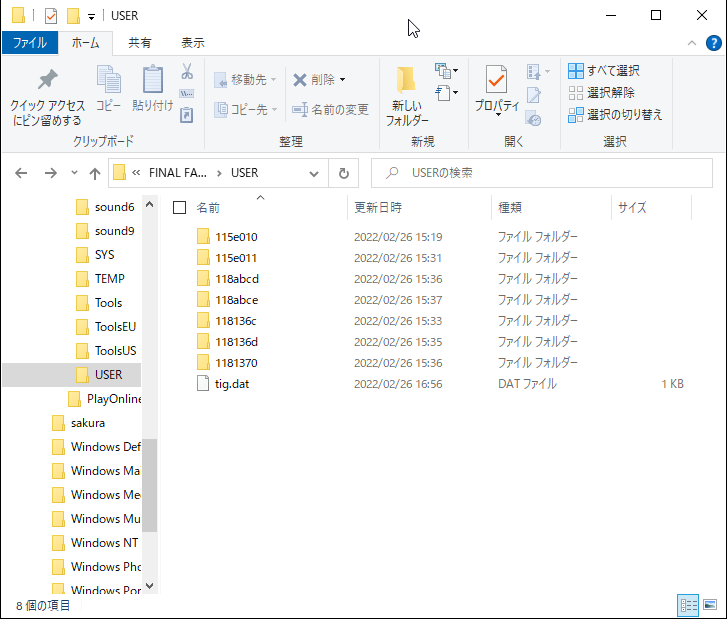Invert selection with 選択の切り替え
The image size is (727, 619).
pyautogui.click(x=615, y=115)
